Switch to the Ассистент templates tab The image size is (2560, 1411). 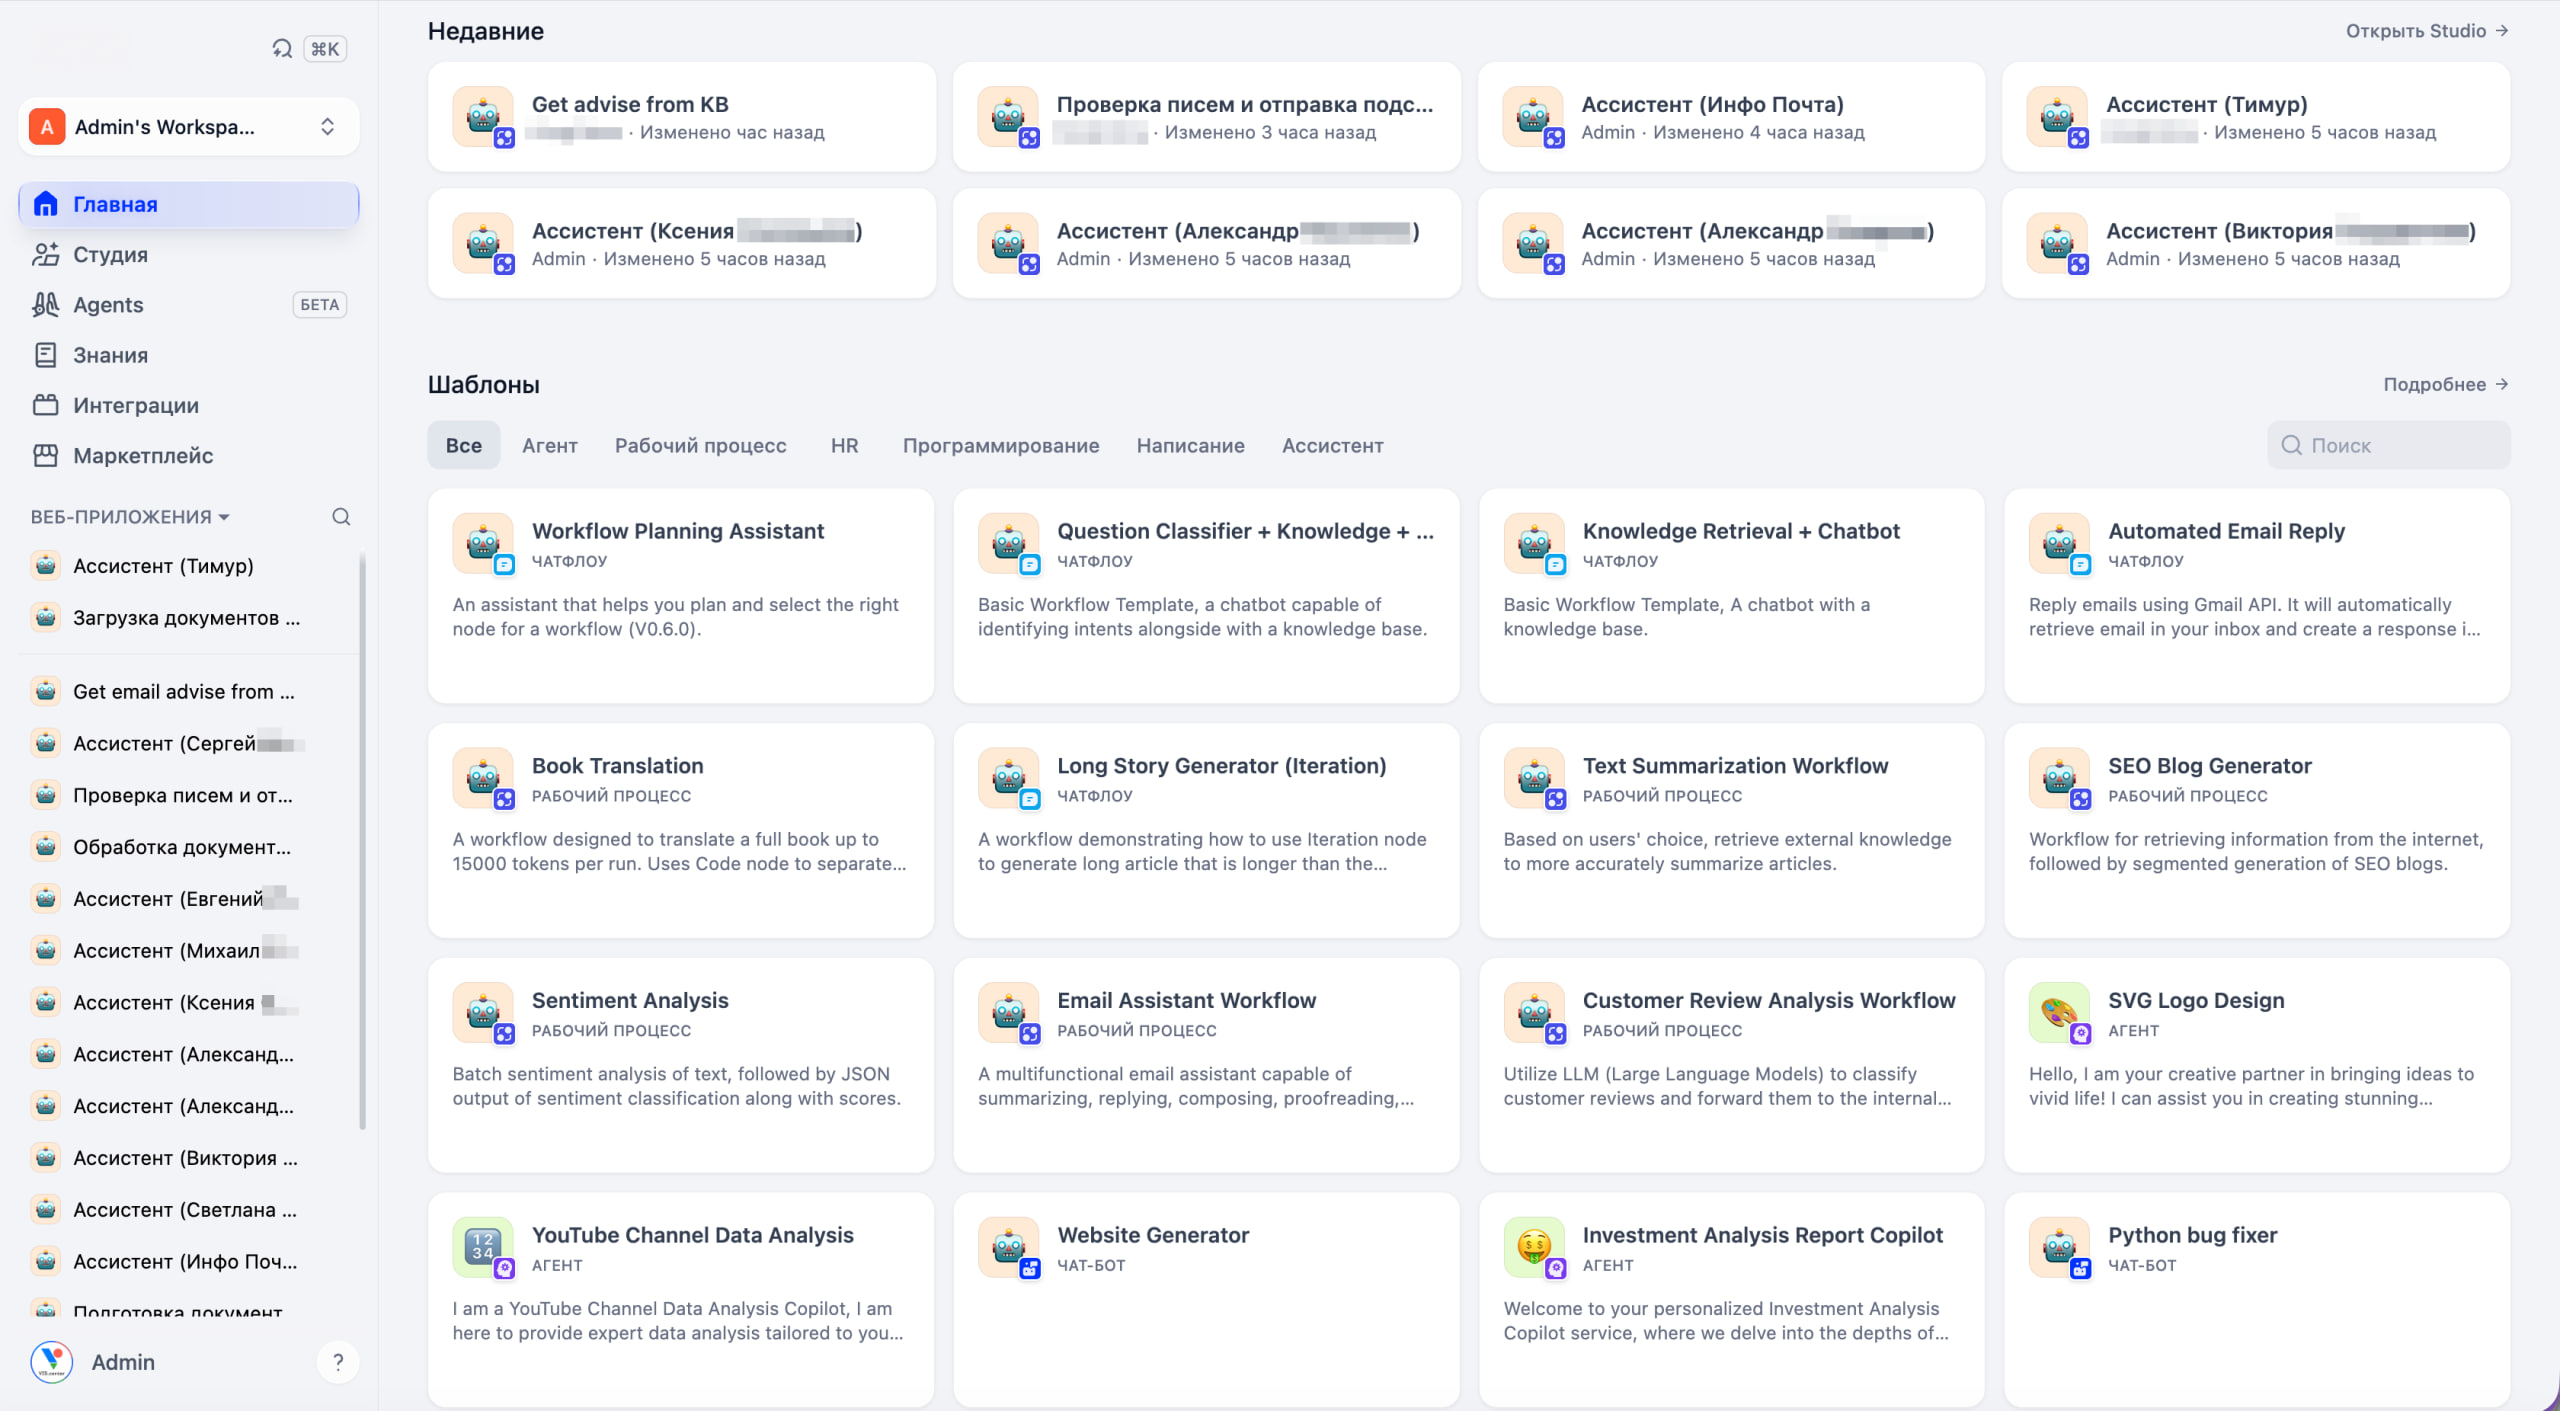1333,445
